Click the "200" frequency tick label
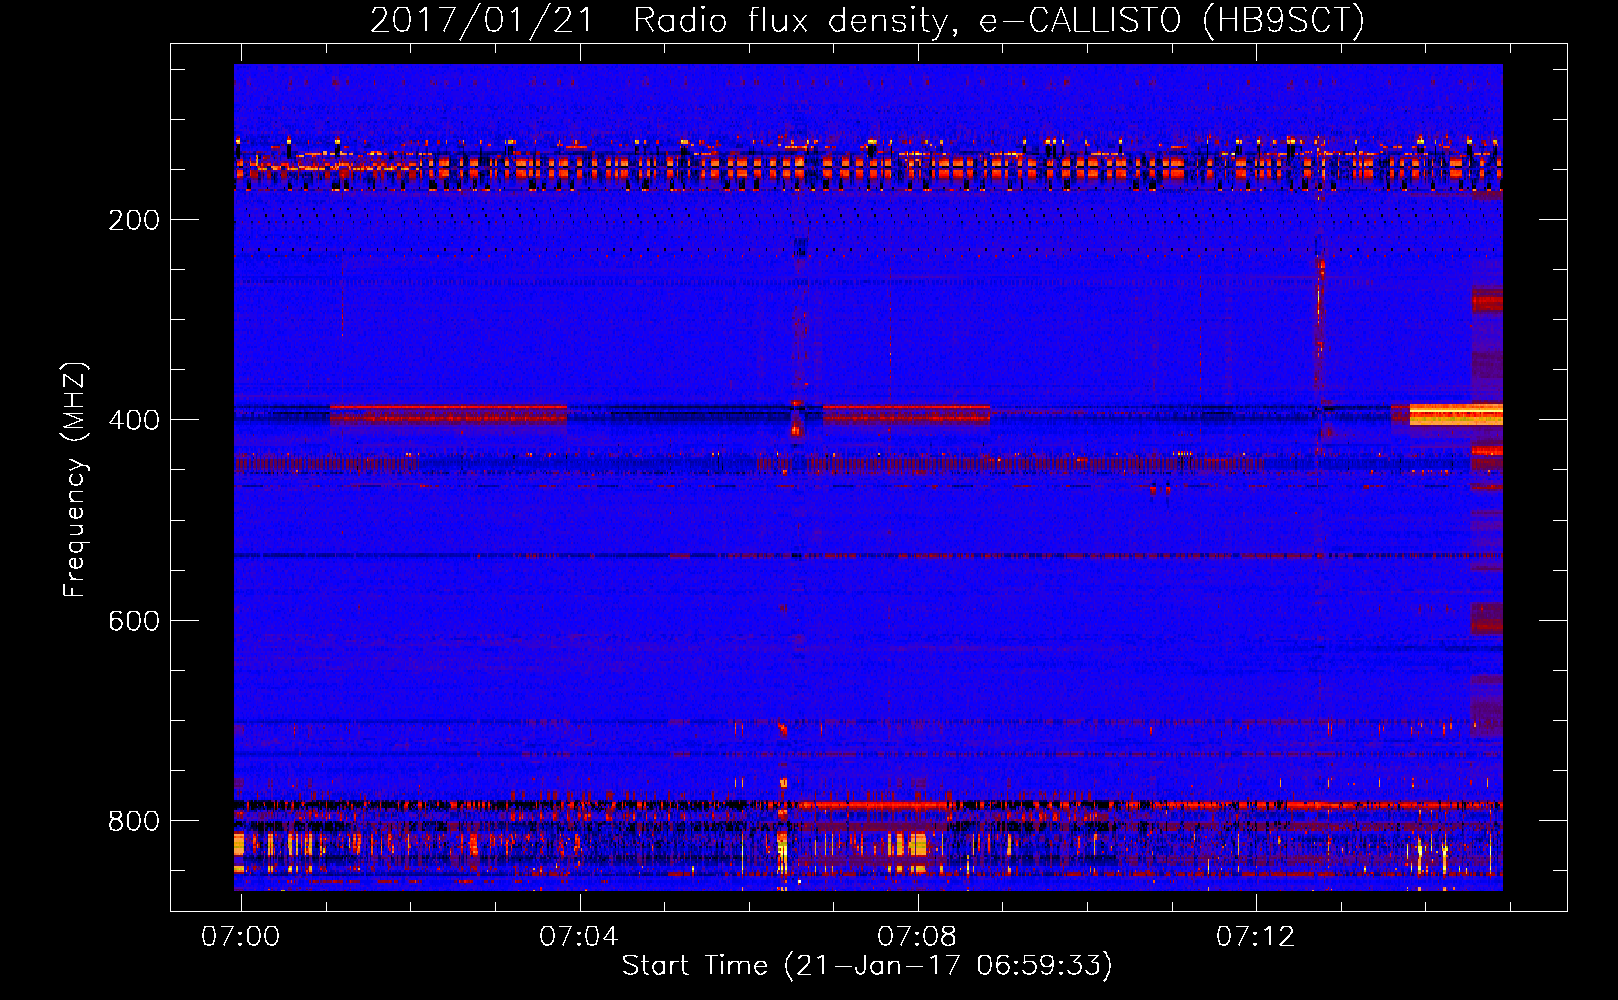This screenshot has width=1618, height=1000. [x=134, y=220]
